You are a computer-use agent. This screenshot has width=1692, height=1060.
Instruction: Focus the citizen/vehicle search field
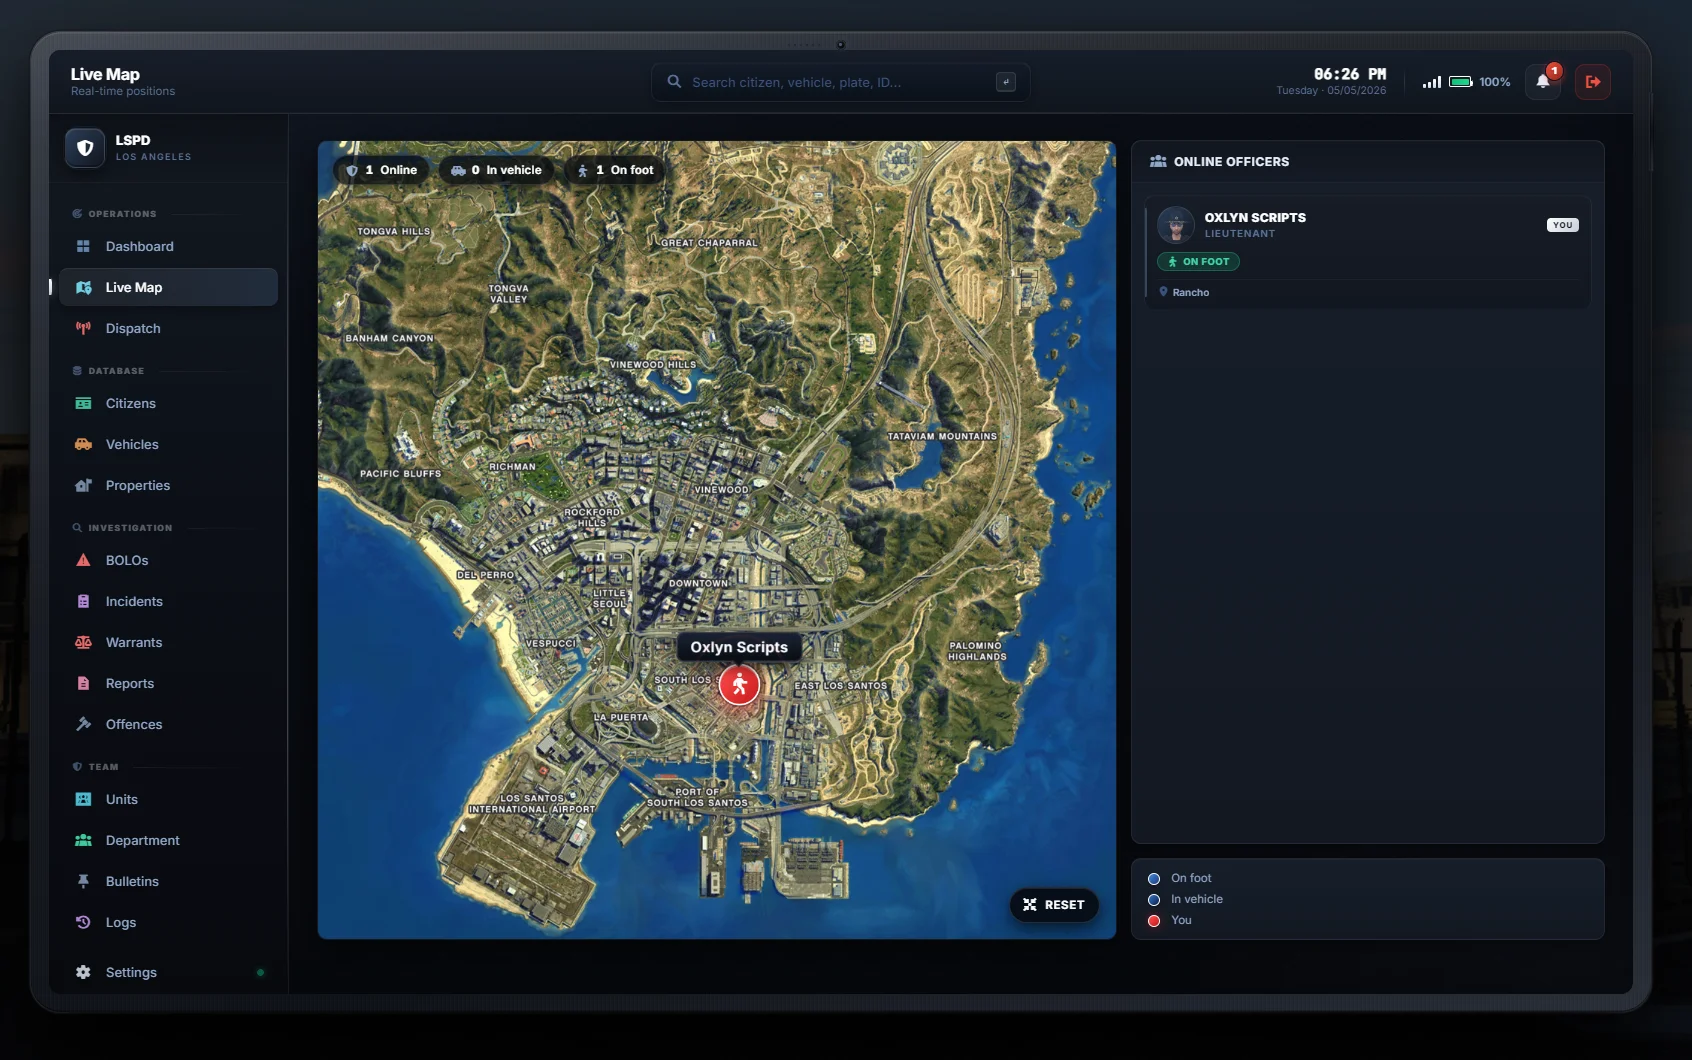840,82
